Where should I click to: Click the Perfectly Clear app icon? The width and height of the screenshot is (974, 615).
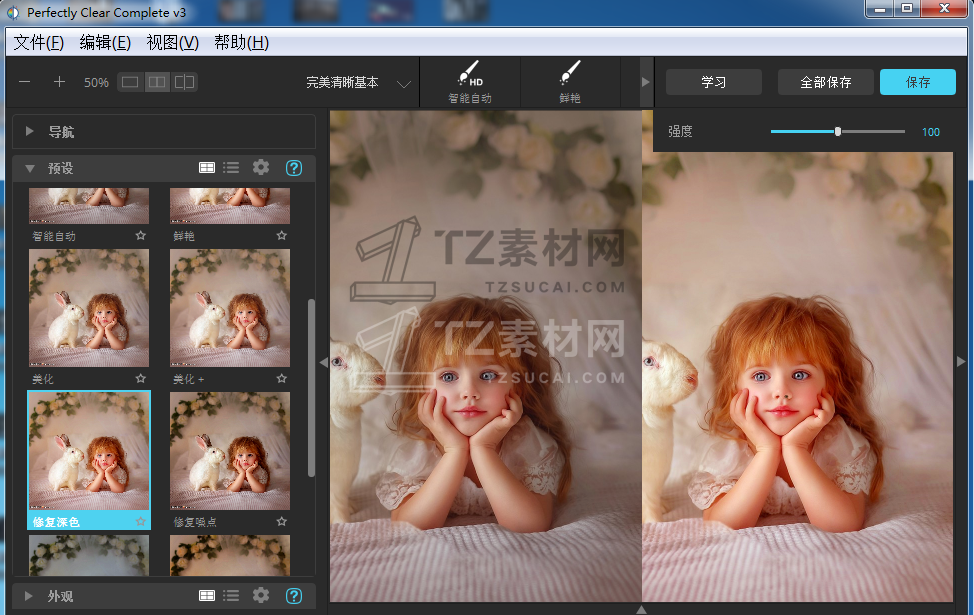(13, 12)
